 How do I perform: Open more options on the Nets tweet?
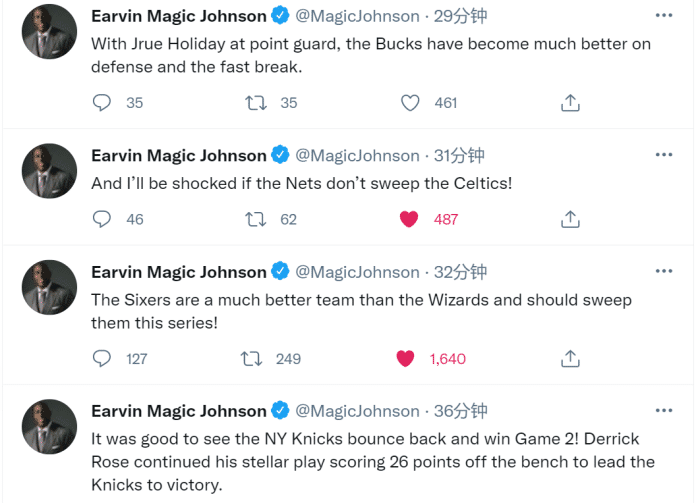point(664,155)
